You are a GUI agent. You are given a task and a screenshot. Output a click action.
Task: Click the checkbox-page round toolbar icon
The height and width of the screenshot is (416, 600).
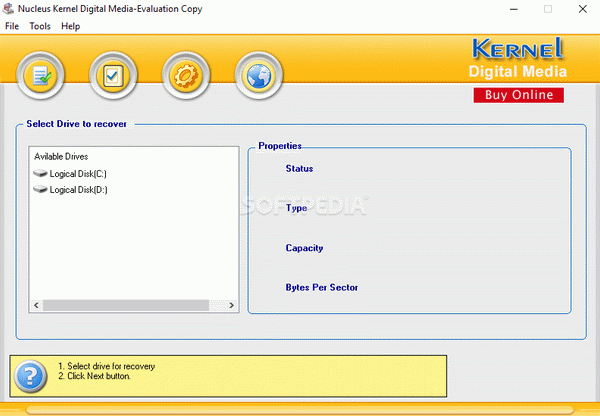113,75
